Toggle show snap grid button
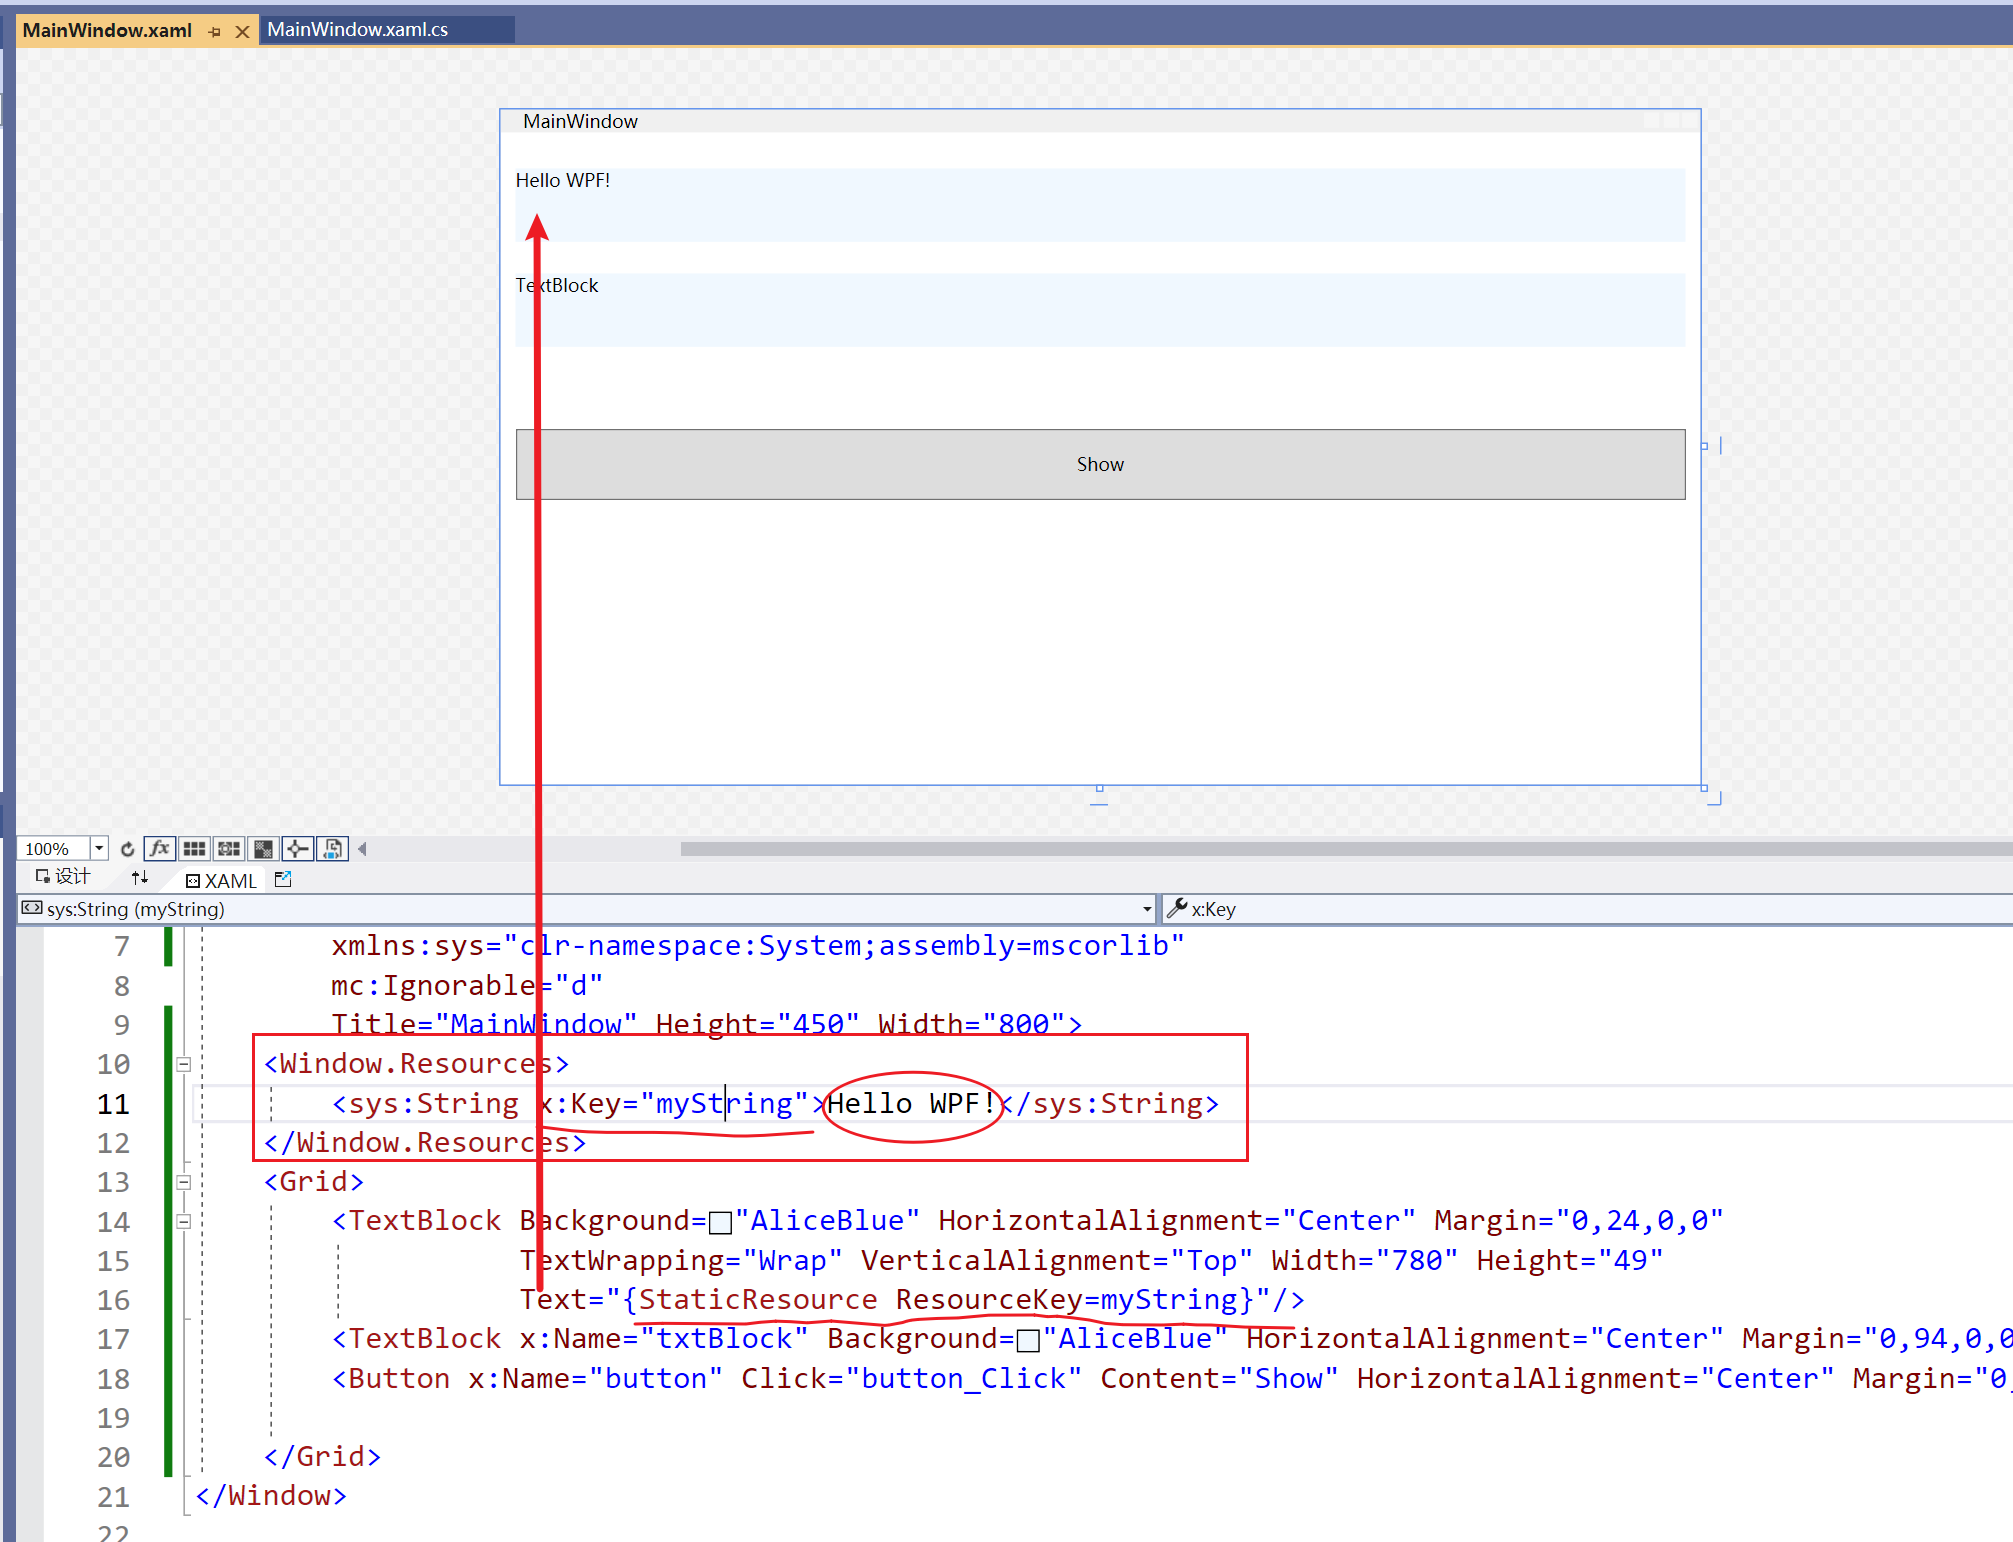2013x1542 pixels. pos(194,849)
